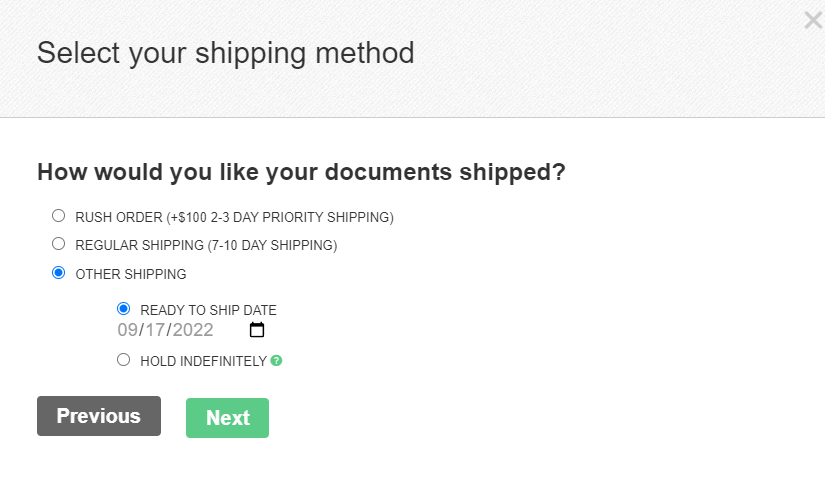Image resolution: width=825 pixels, height=477 pixels.
Task: Choose the Regular Shipping radio button
Action: 58,244
